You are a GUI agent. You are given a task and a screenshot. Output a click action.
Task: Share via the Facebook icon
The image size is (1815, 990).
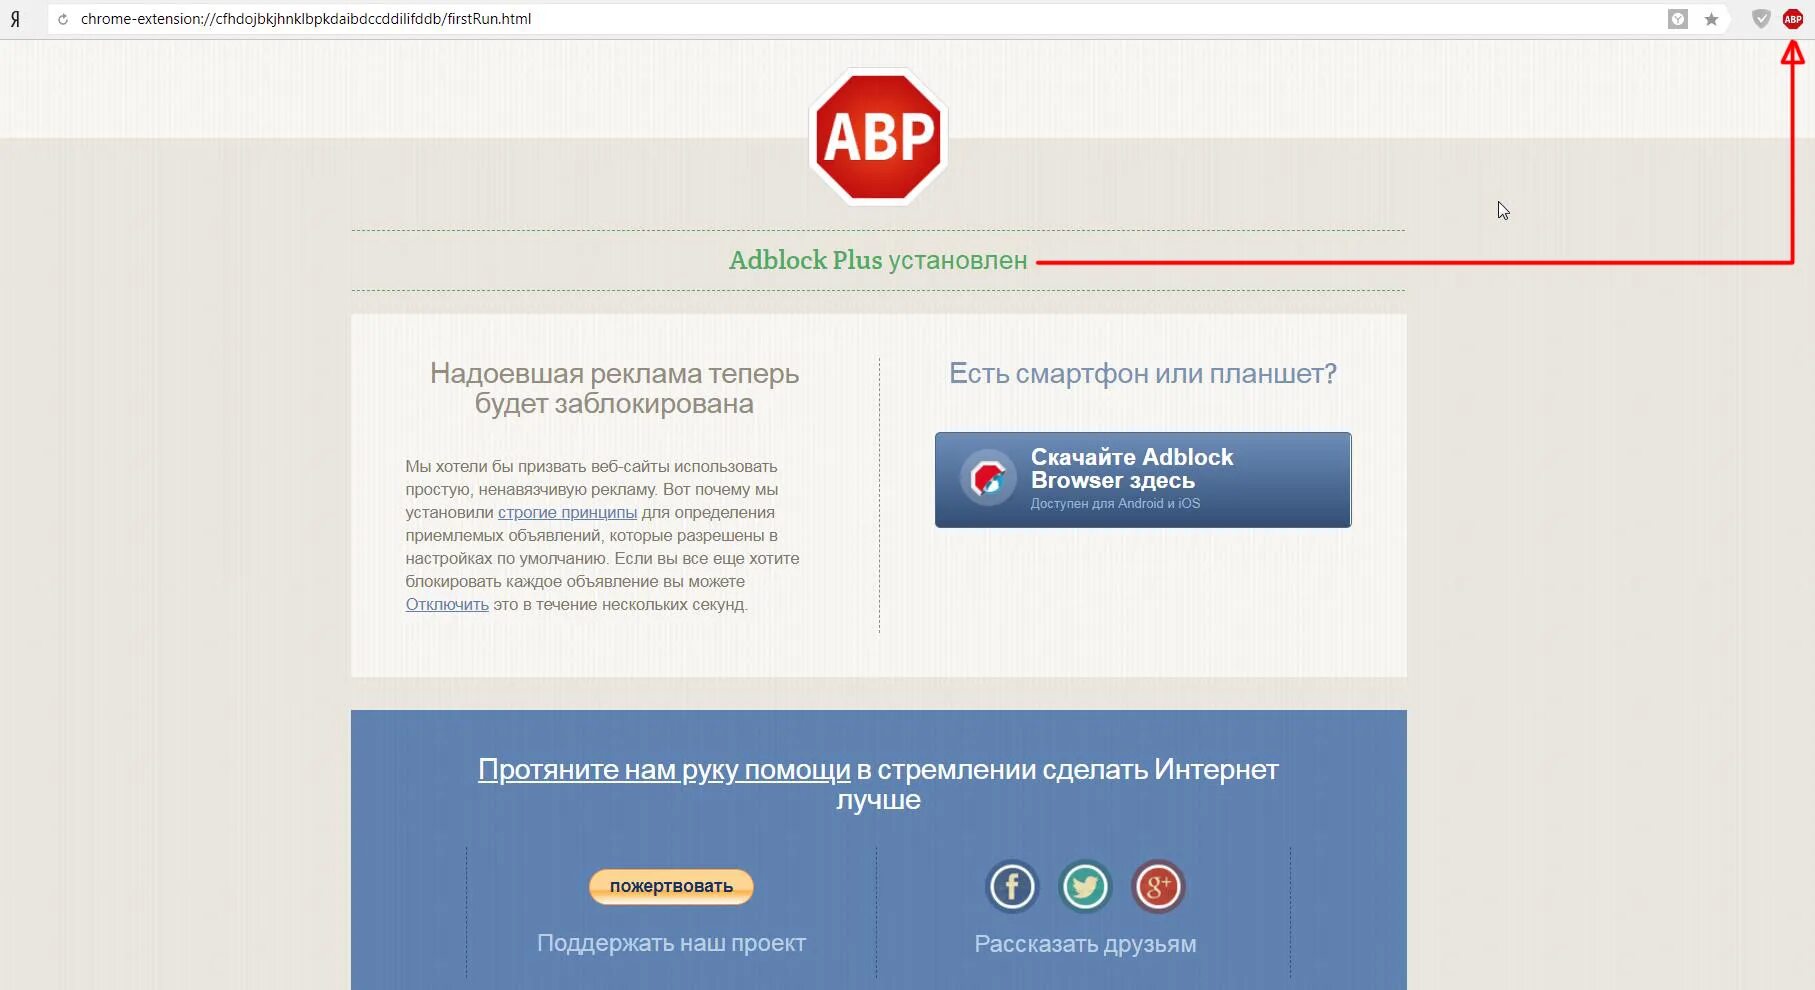click(x=1012, y=887)
